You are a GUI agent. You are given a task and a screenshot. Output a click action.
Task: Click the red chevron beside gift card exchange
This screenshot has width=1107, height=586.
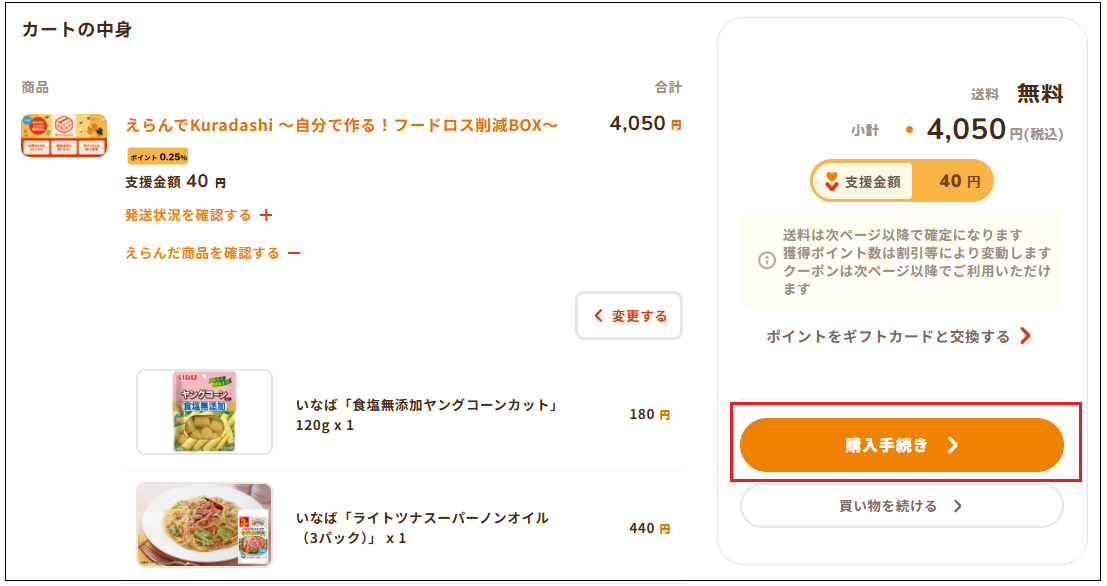[1025, 337]
